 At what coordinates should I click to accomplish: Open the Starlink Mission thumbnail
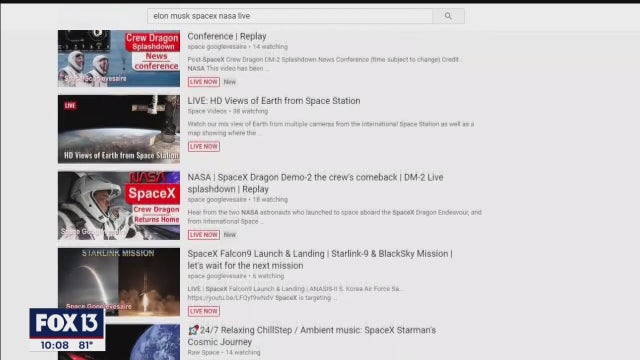tap(119, 282)
